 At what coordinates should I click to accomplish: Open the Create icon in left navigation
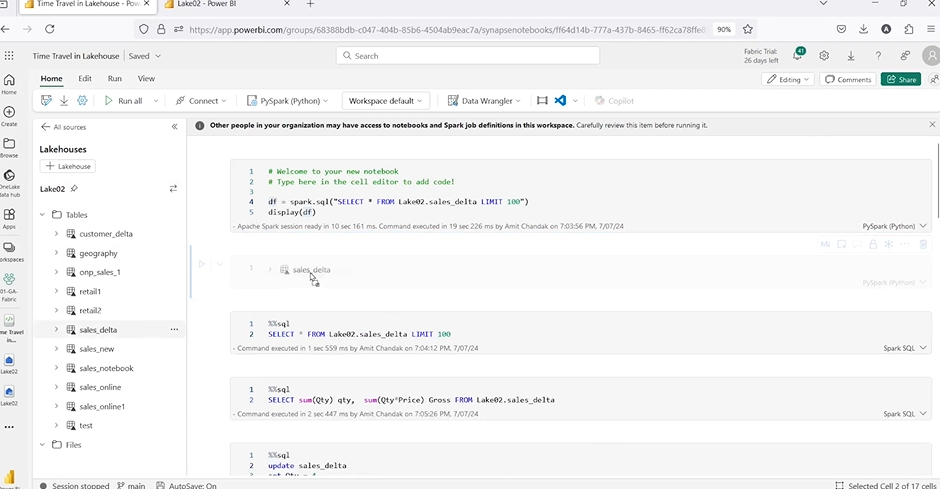coord(9,116)
